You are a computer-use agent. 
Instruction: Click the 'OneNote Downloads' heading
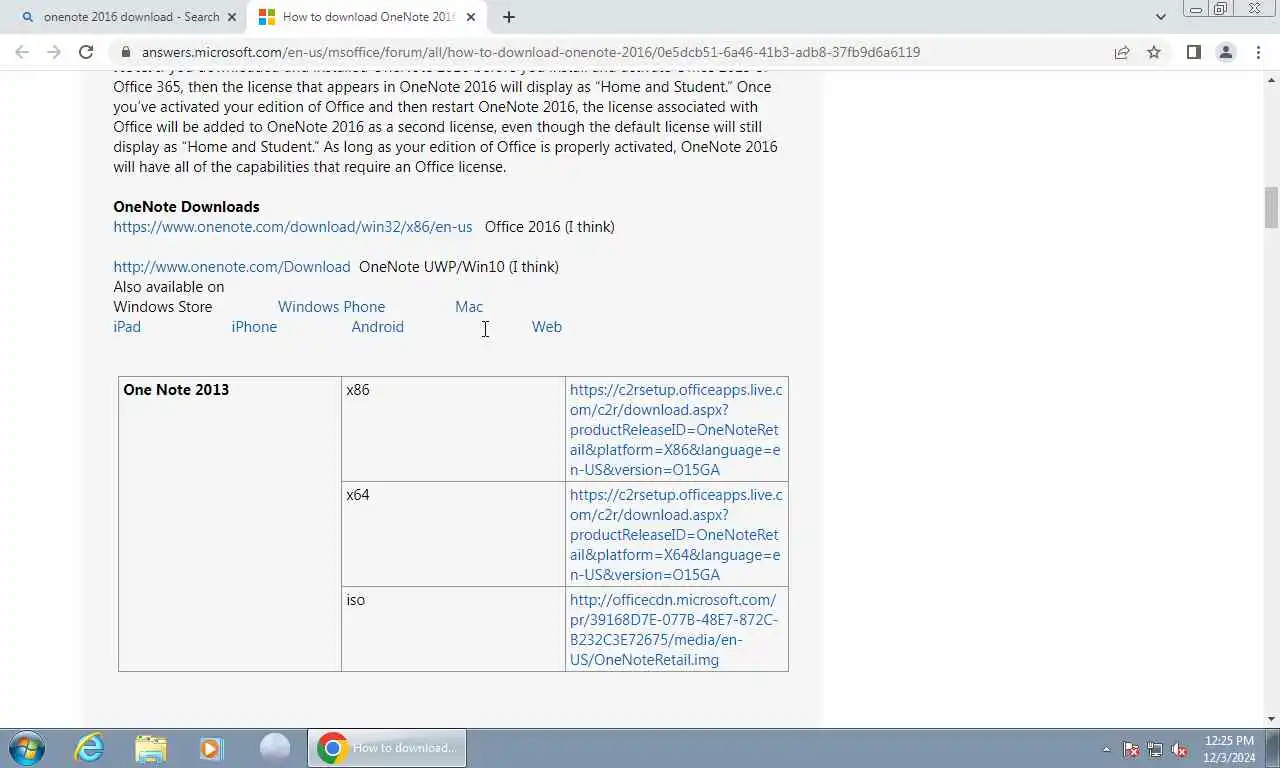186,207
